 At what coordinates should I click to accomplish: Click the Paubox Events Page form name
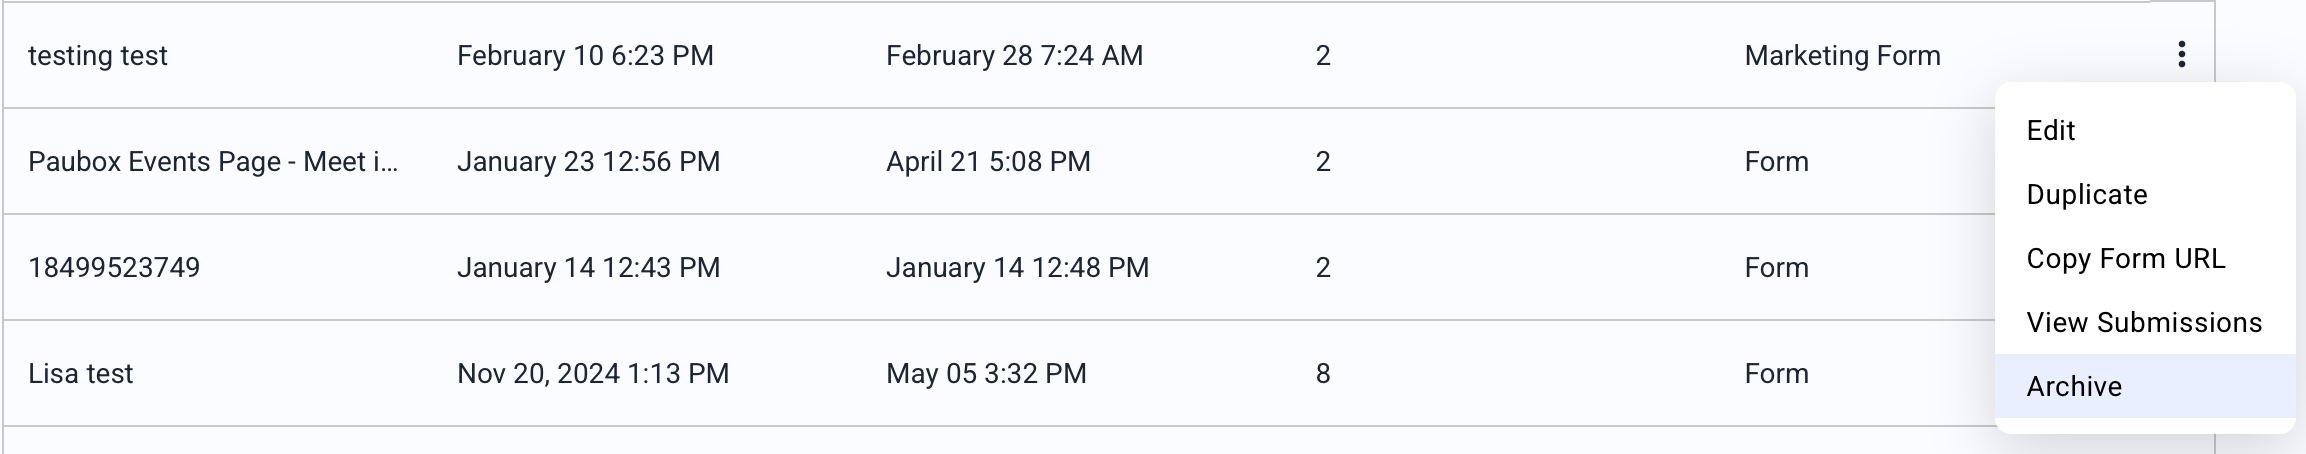213,162
